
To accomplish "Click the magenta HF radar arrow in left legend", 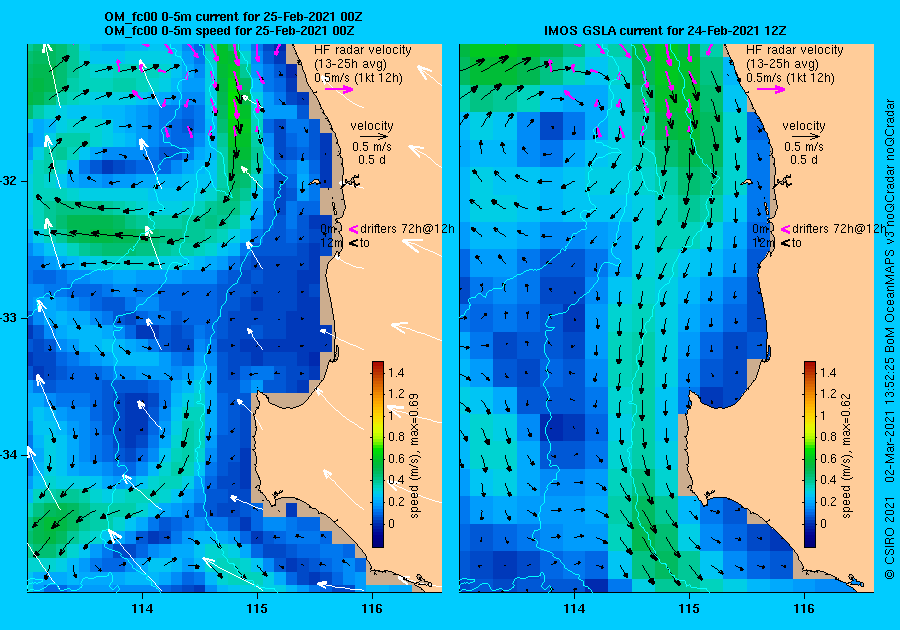I will click(x=339, y=89).
